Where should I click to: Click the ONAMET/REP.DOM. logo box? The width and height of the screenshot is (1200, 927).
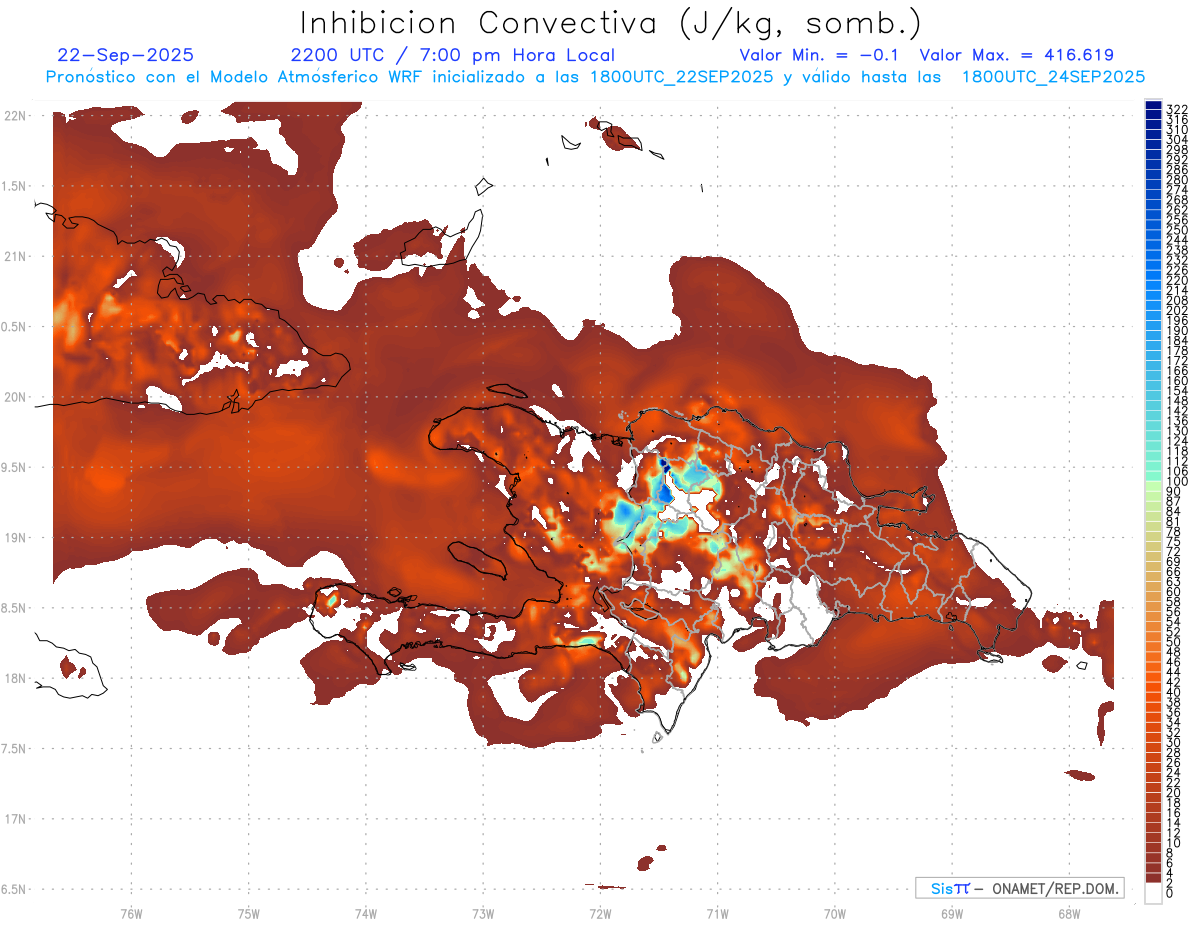[1018, 888]
